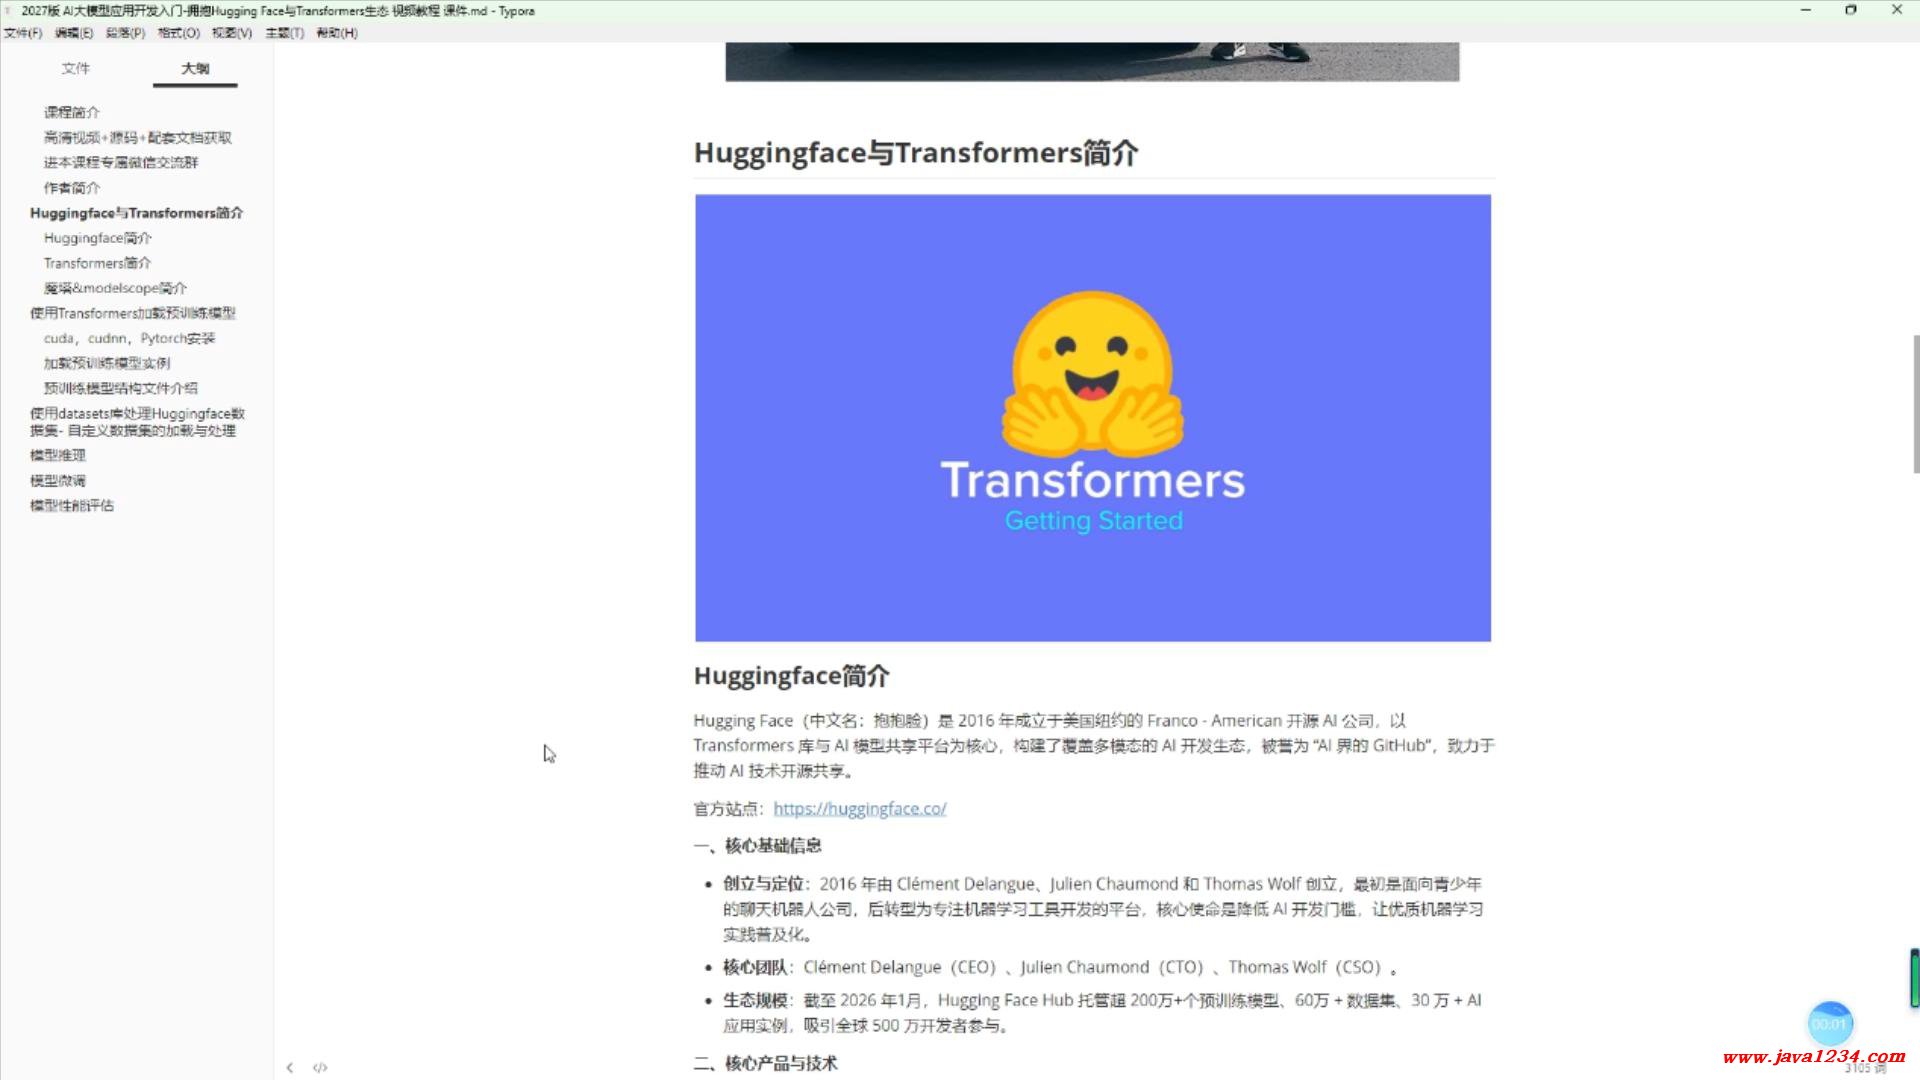The height and width of the screenshot is (1080, 1920).
Task: Jump to Huggingface简介 outline entry
Action: pos(98,238)
